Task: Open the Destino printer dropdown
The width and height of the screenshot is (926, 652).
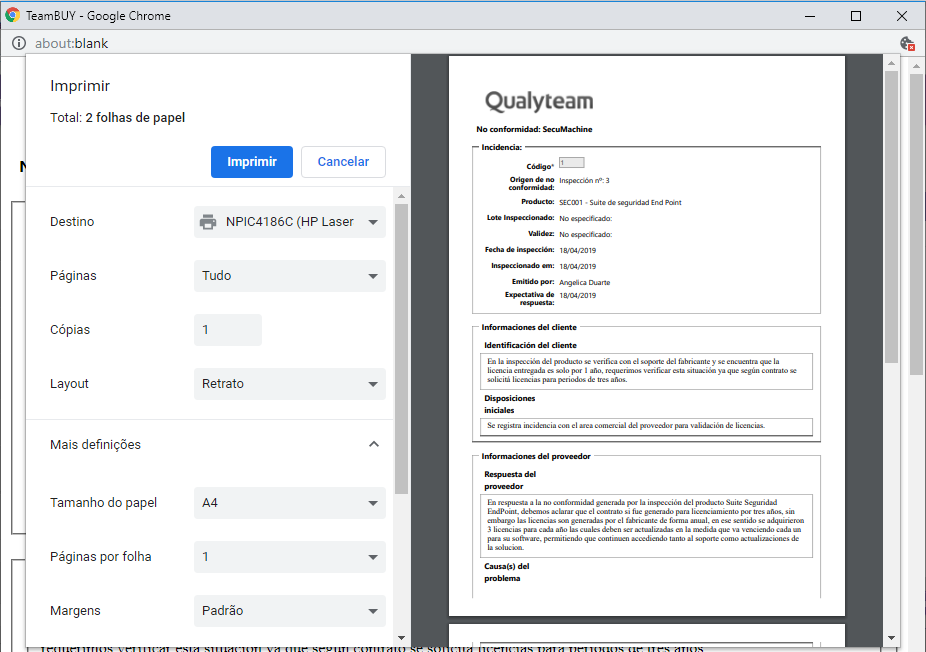Action: 289,222
